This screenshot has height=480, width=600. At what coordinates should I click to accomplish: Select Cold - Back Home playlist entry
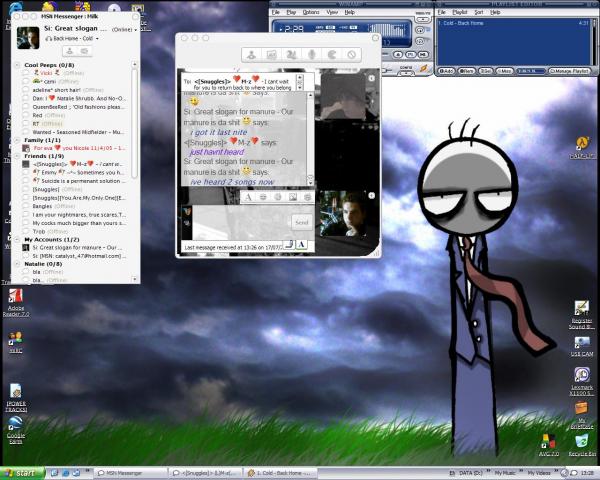point(513,23)
